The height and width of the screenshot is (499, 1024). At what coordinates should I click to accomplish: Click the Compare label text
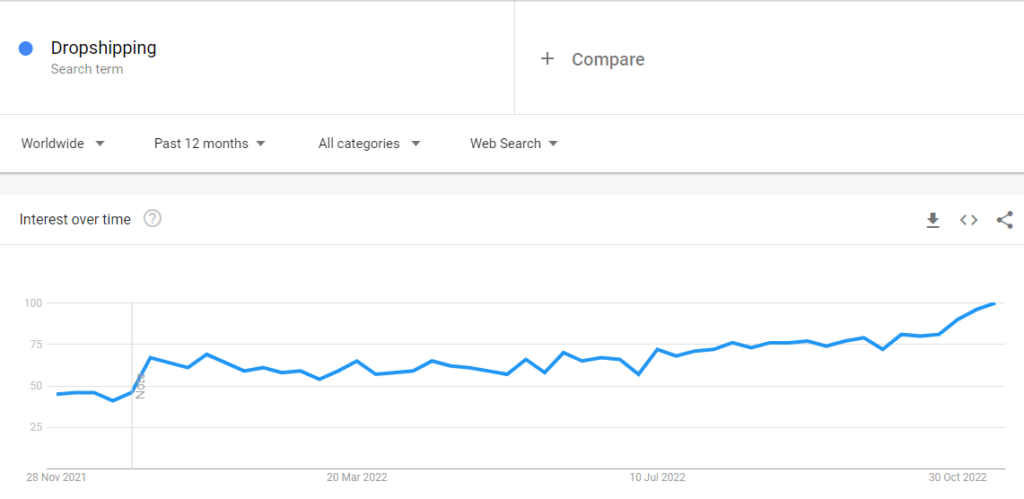(x=608, y=59)
